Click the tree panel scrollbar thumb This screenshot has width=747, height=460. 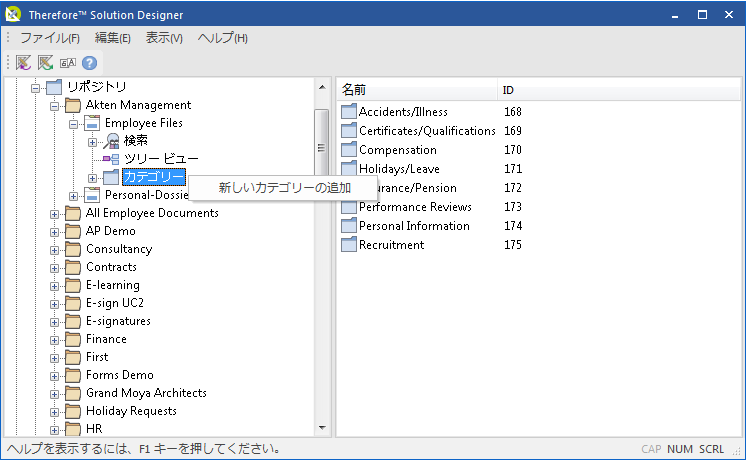(x=322, y=148)
